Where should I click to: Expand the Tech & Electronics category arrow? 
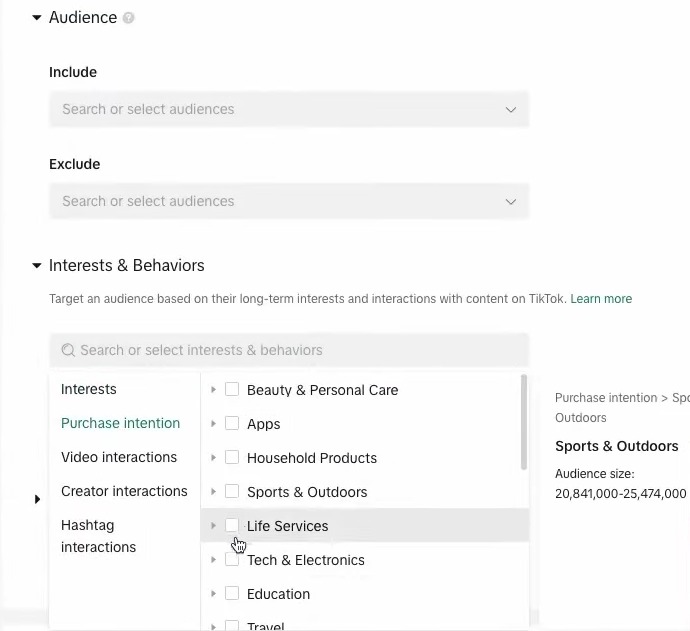click(213, 560)
